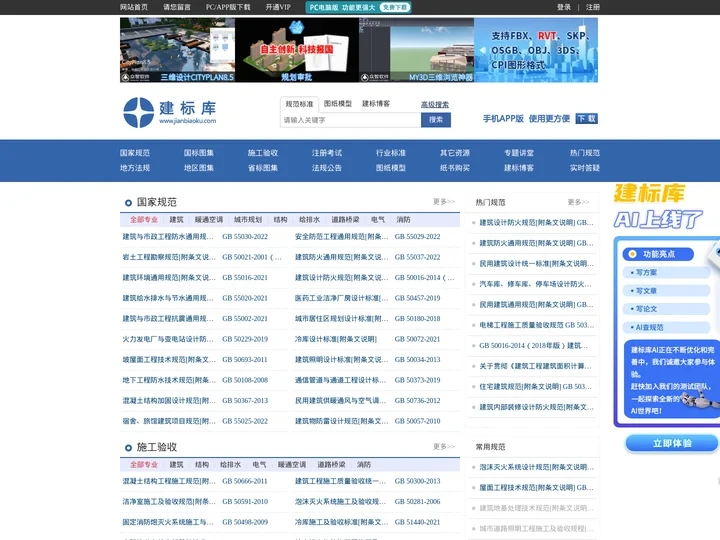Open 实时答疑 in navigation bar
The width and height of the screenshot is (720, 540).
click(585, 168)
